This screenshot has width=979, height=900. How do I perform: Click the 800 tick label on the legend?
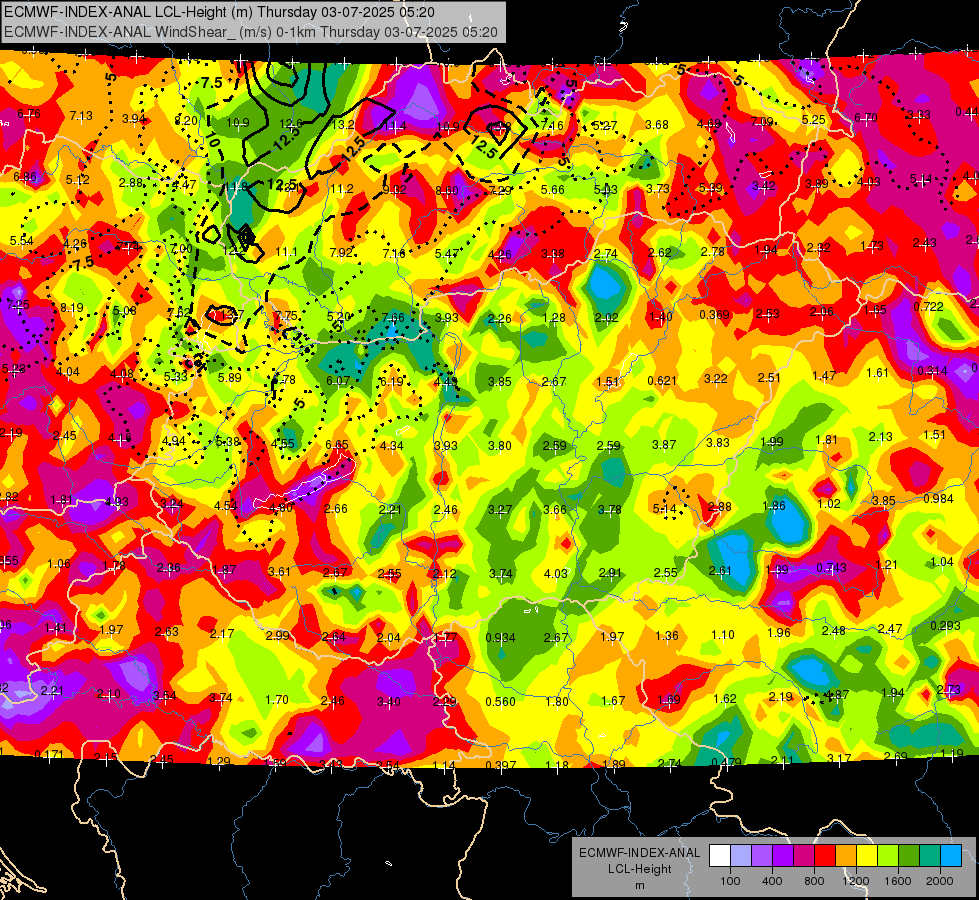point(814,881)
